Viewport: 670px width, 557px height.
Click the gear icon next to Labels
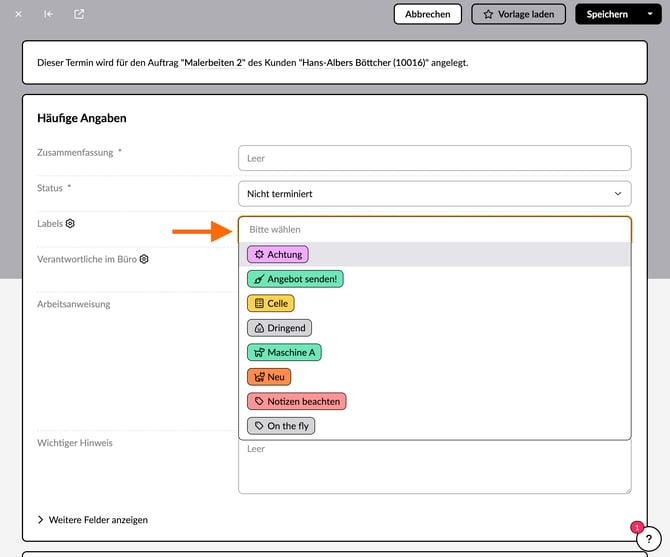point(71,224)
